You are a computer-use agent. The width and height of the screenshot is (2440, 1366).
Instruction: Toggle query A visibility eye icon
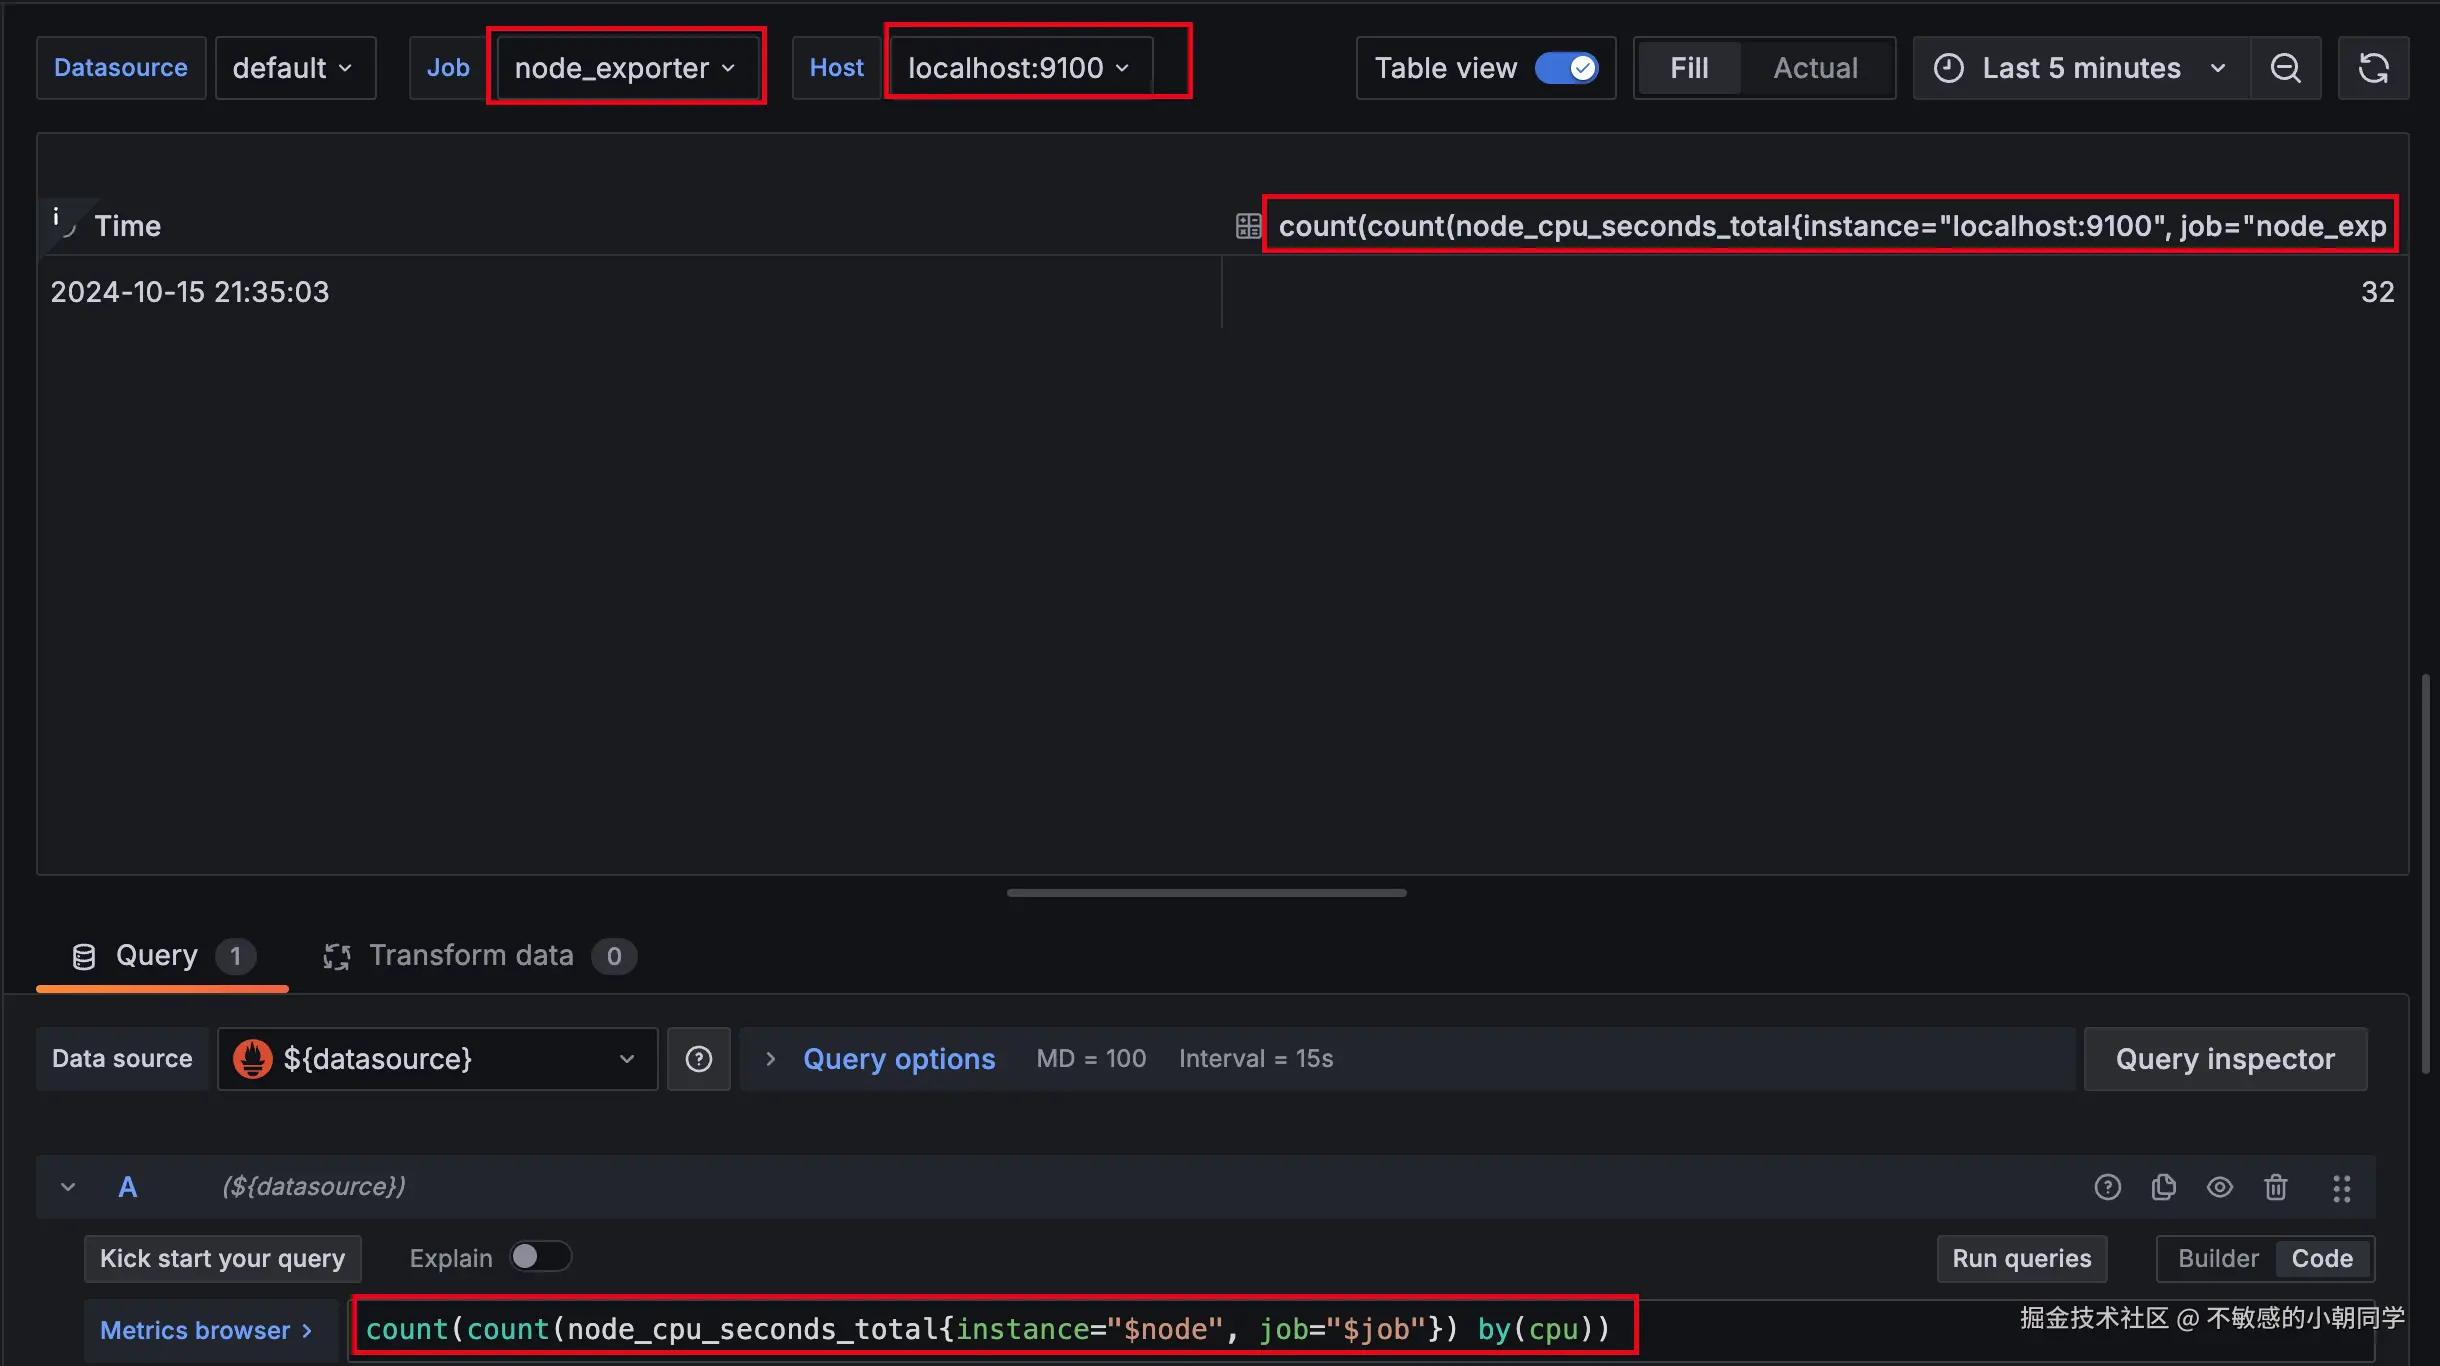[2220, 1187]
